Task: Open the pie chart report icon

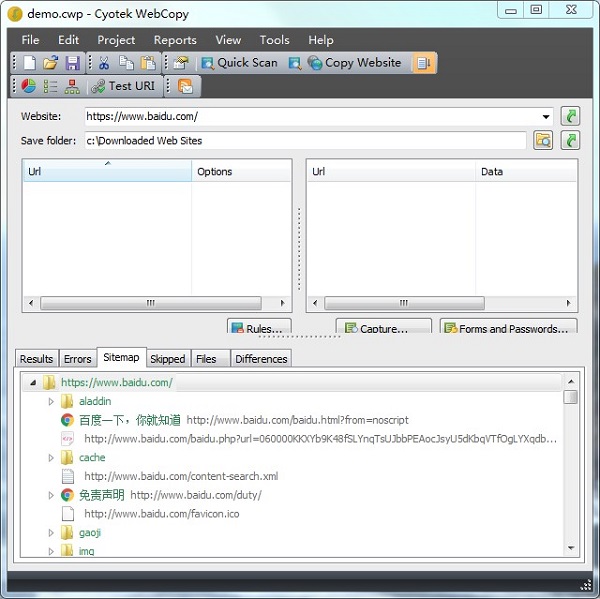Action: 29,86
